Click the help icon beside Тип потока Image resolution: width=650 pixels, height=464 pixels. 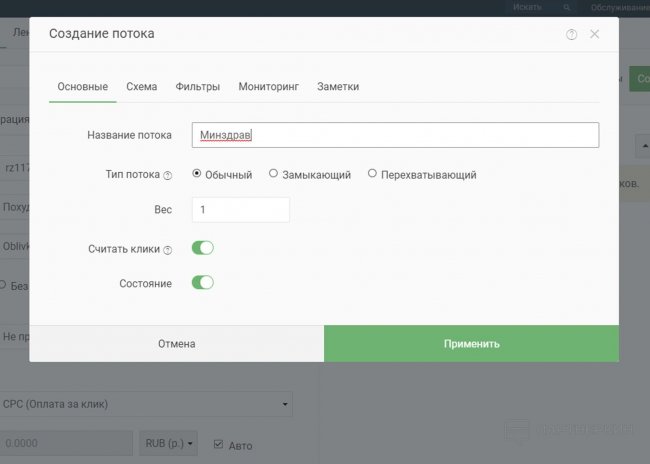point(168,175)
